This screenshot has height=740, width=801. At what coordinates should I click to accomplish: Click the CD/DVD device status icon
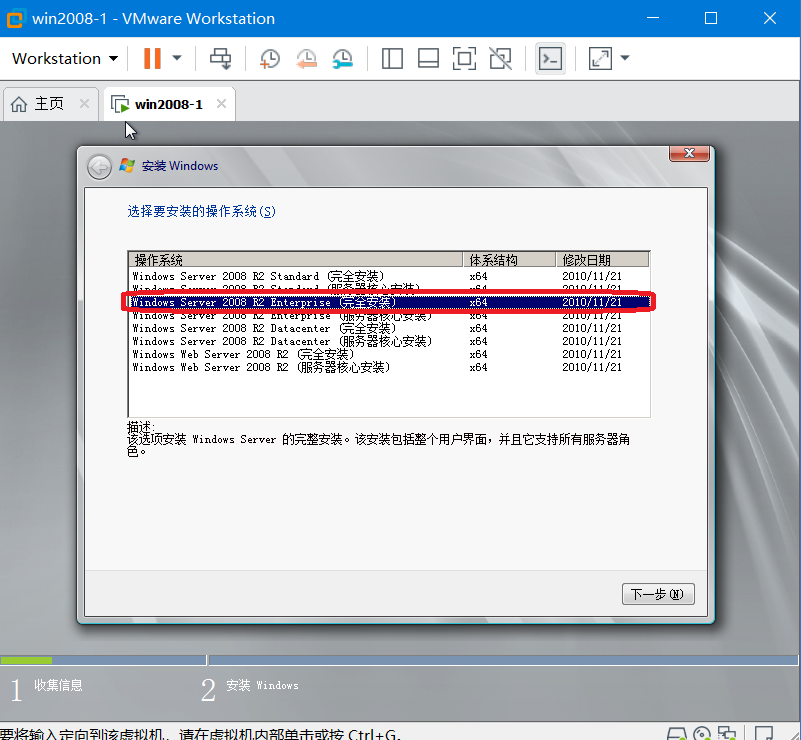coord(701,734)
